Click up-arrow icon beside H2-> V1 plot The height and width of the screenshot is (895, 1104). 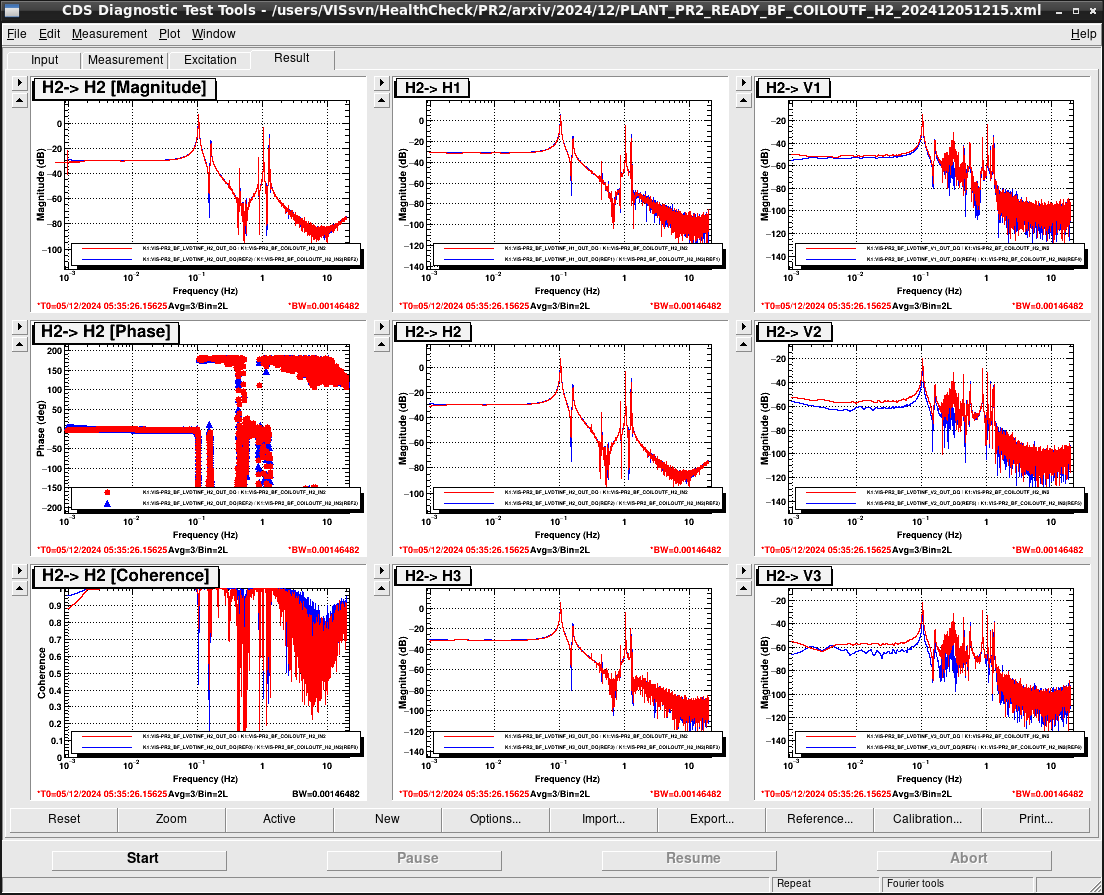coord(744,101)
